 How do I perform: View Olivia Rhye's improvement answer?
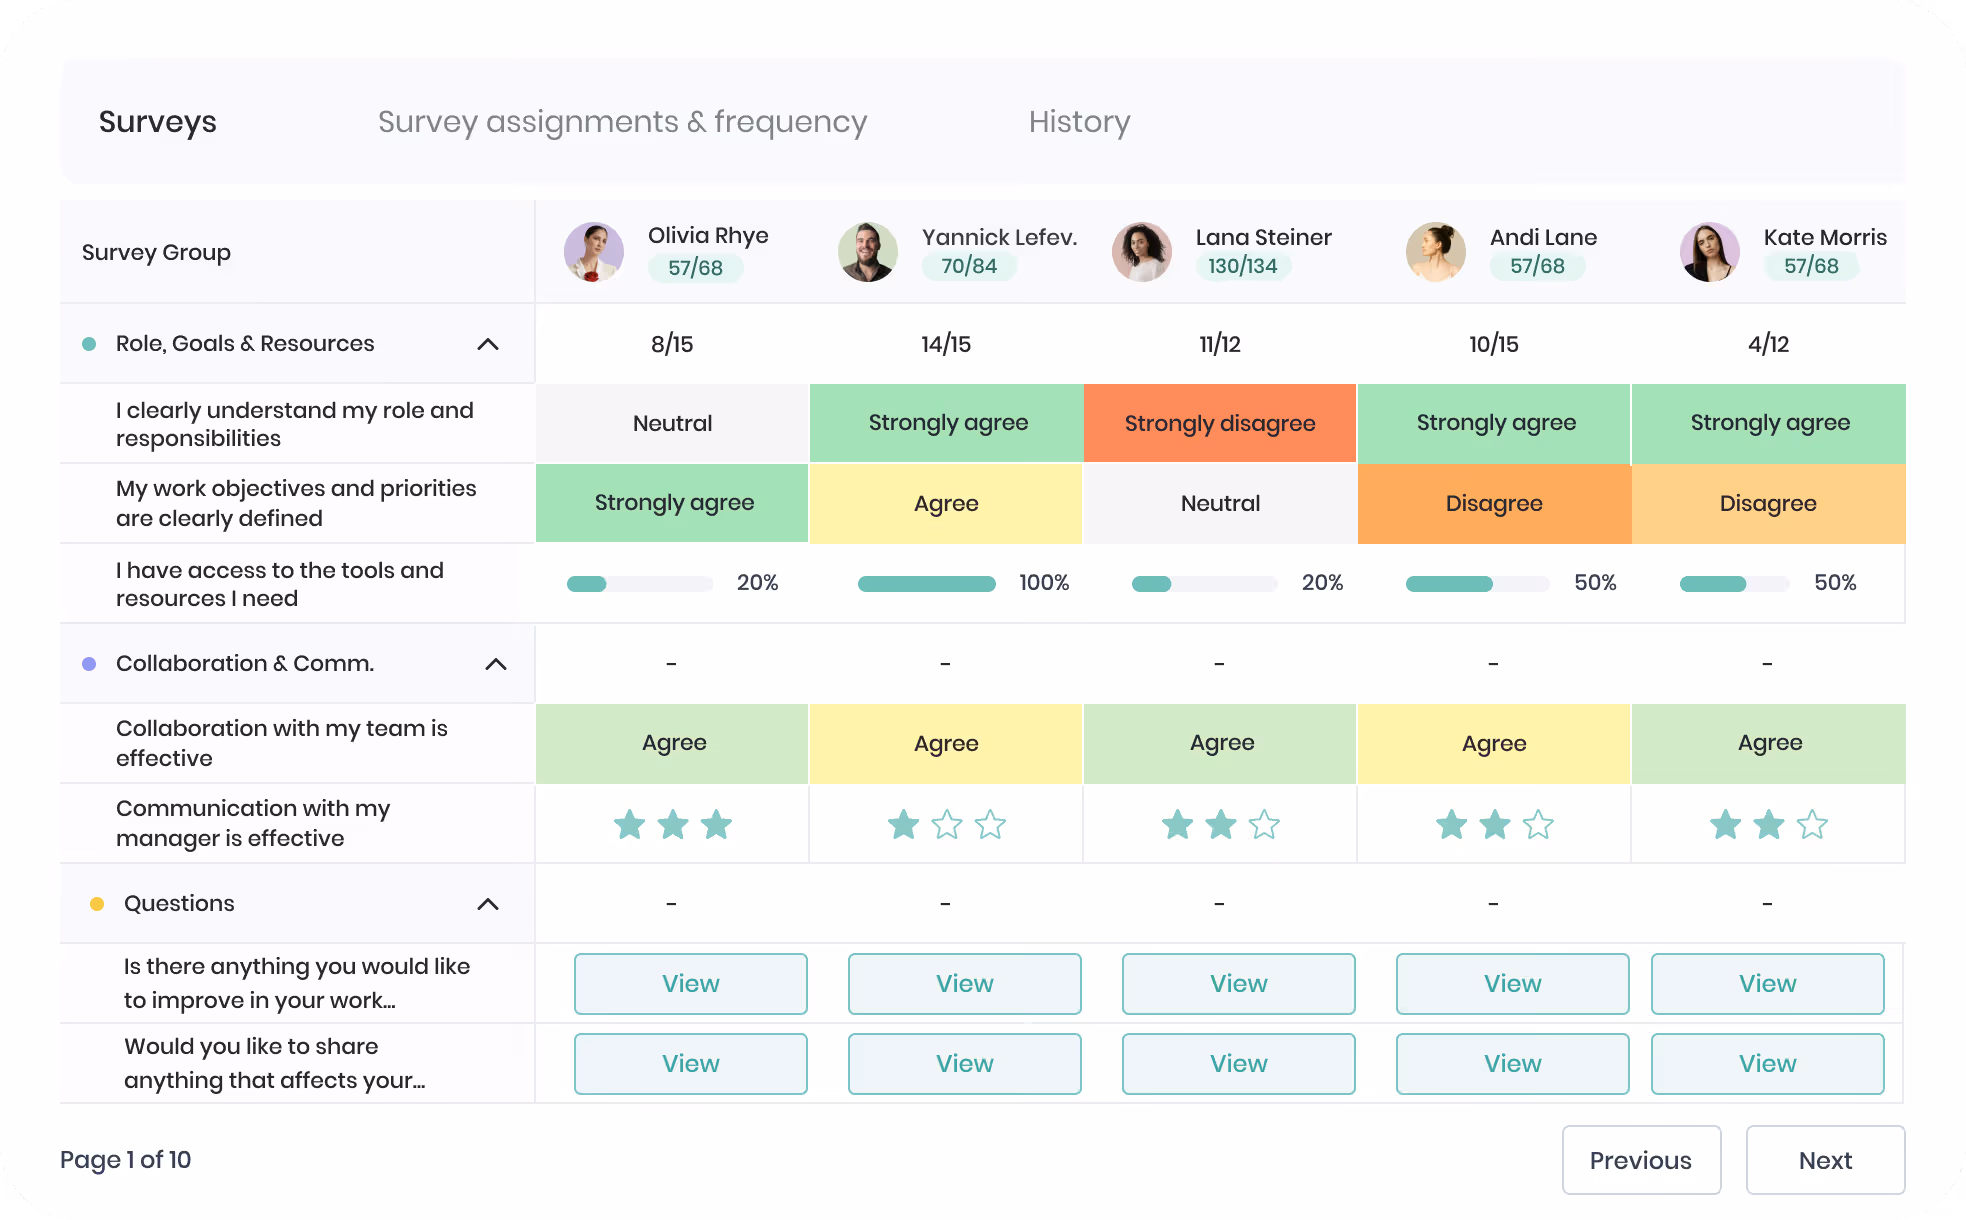(x=691, y=984)
